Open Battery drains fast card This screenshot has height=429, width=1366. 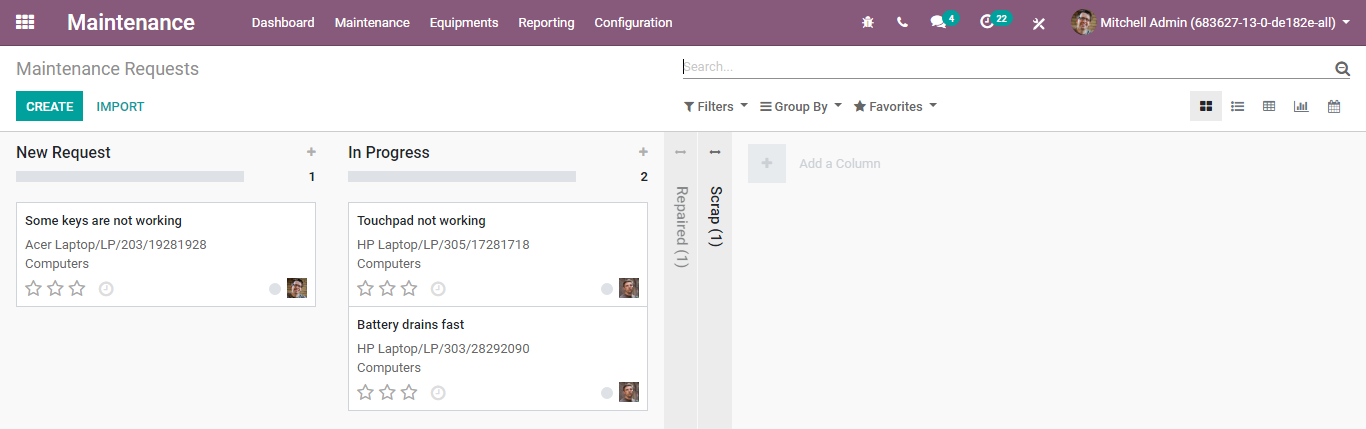pyautogui.click(x=498, y=358)
